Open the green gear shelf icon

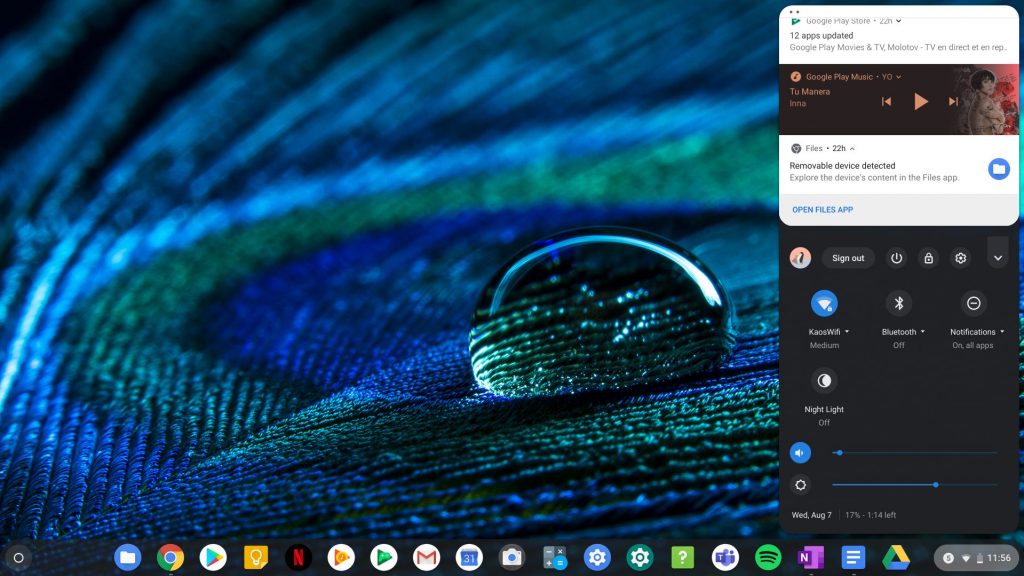point(640,558)
